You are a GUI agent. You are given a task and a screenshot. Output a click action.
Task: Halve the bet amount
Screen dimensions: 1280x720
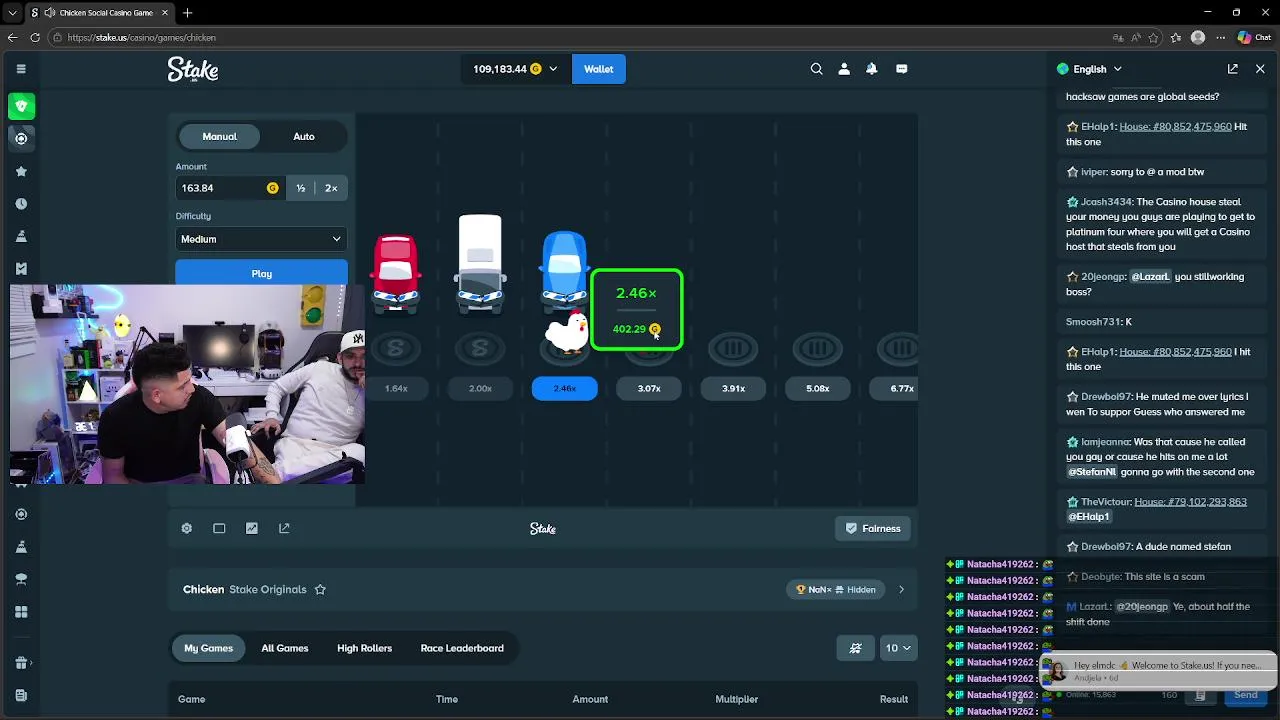click(x=301, y=188)
